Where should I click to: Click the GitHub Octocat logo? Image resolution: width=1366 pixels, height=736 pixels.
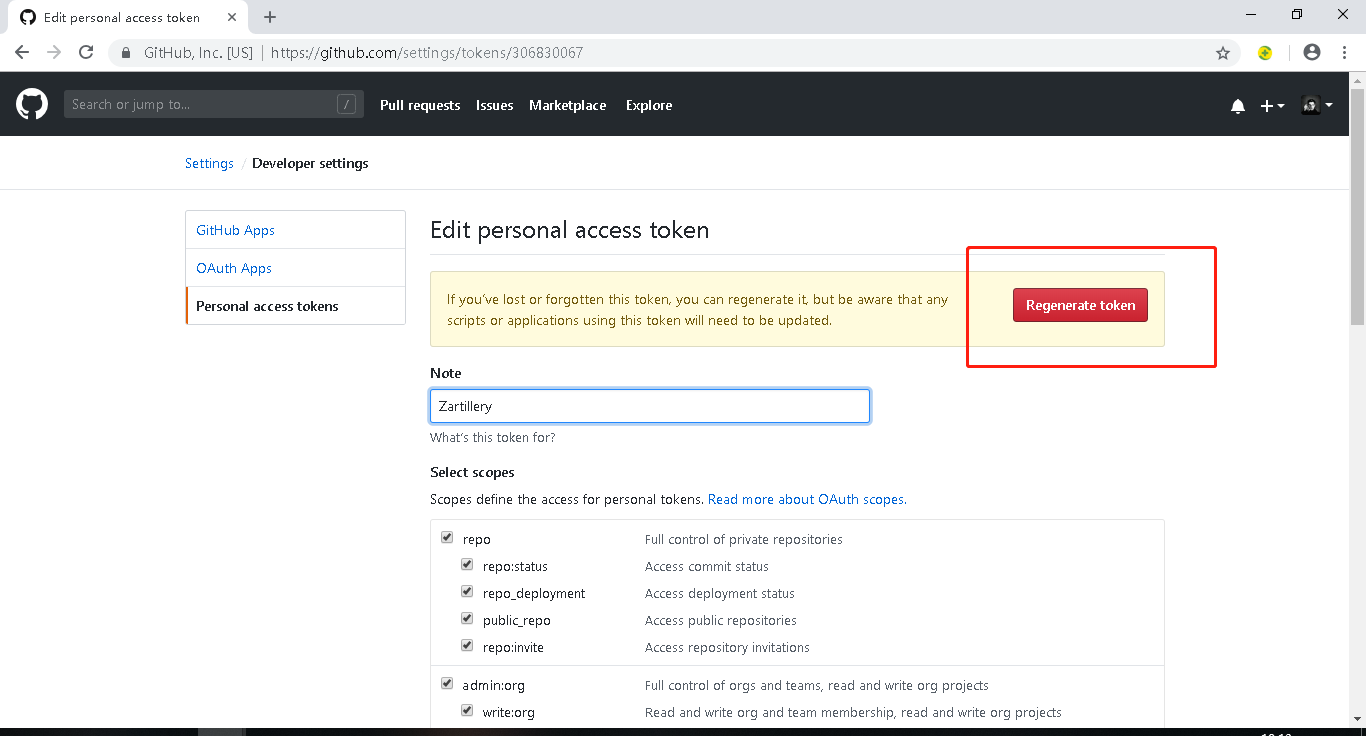click(x=32, y=104)
